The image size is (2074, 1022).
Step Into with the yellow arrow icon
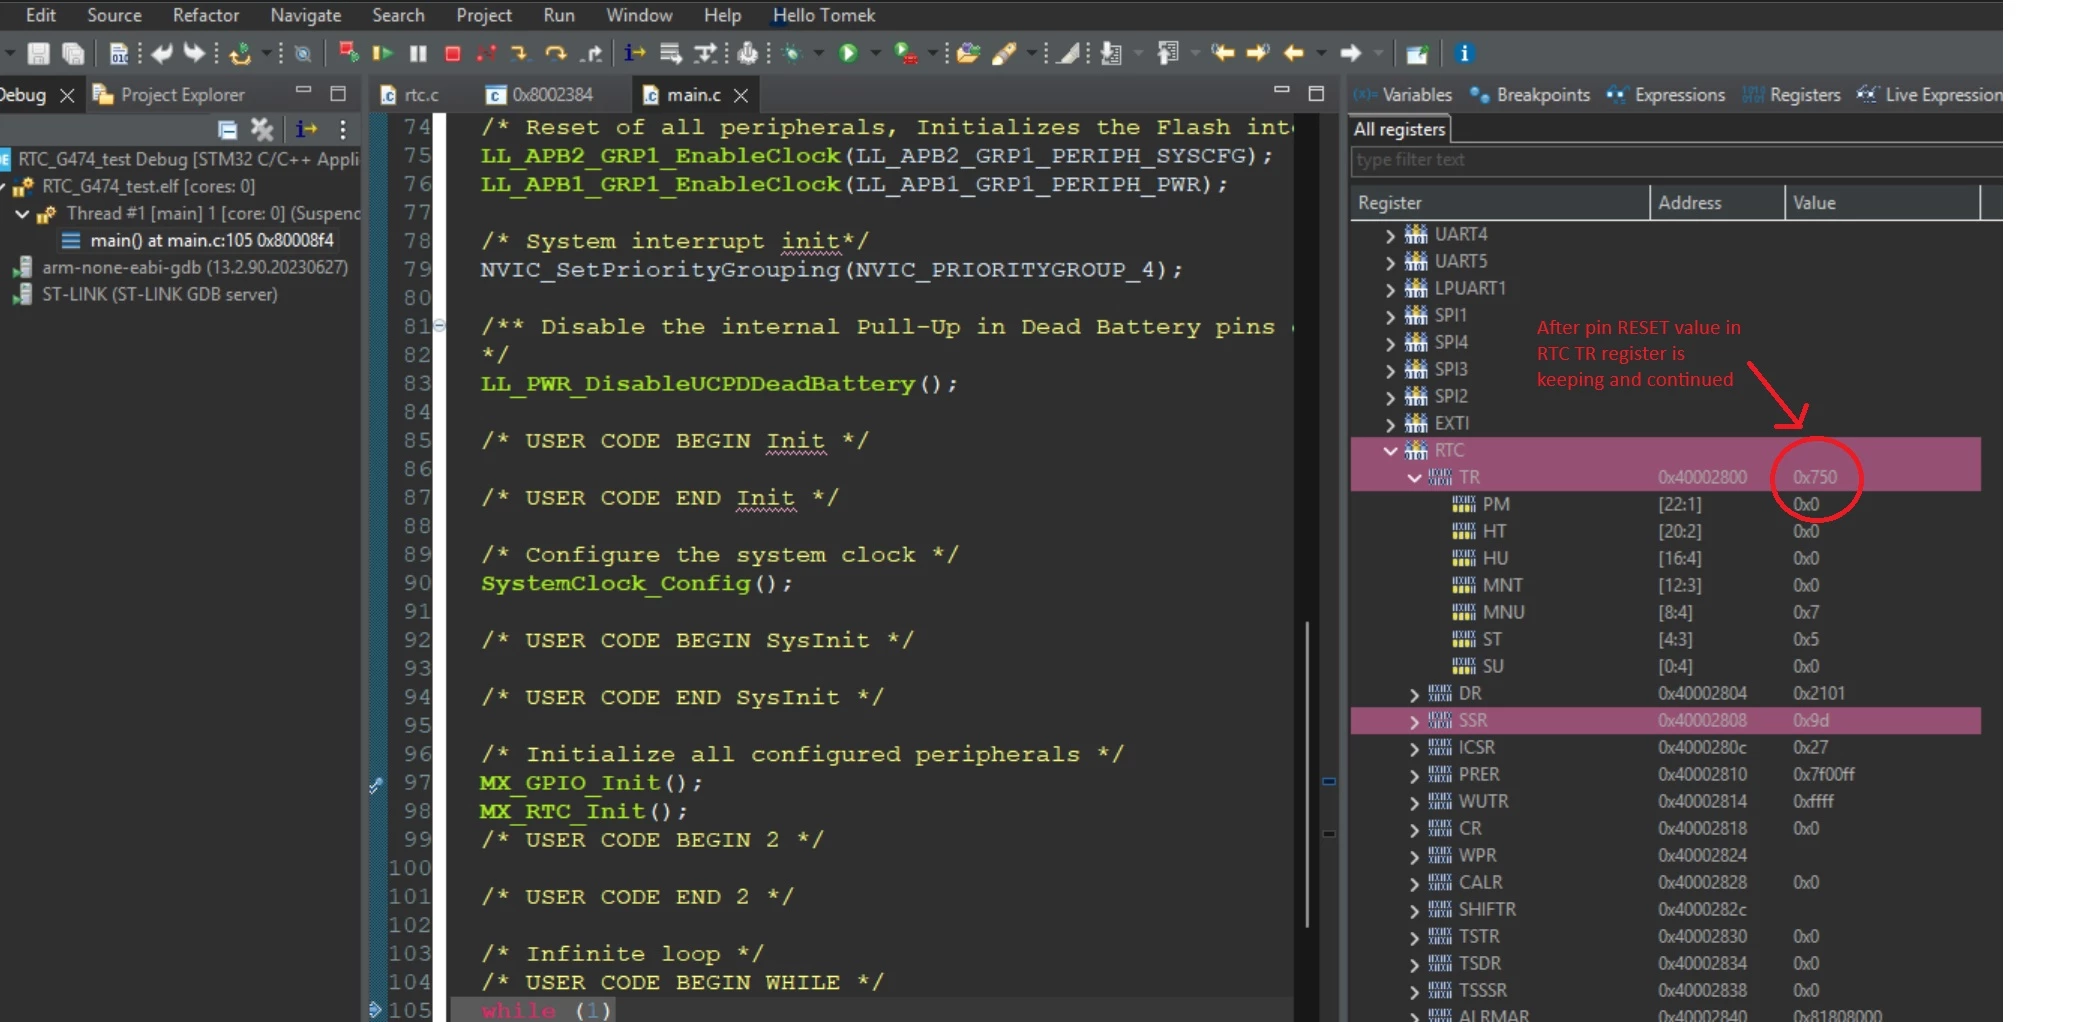coord(520,53)
